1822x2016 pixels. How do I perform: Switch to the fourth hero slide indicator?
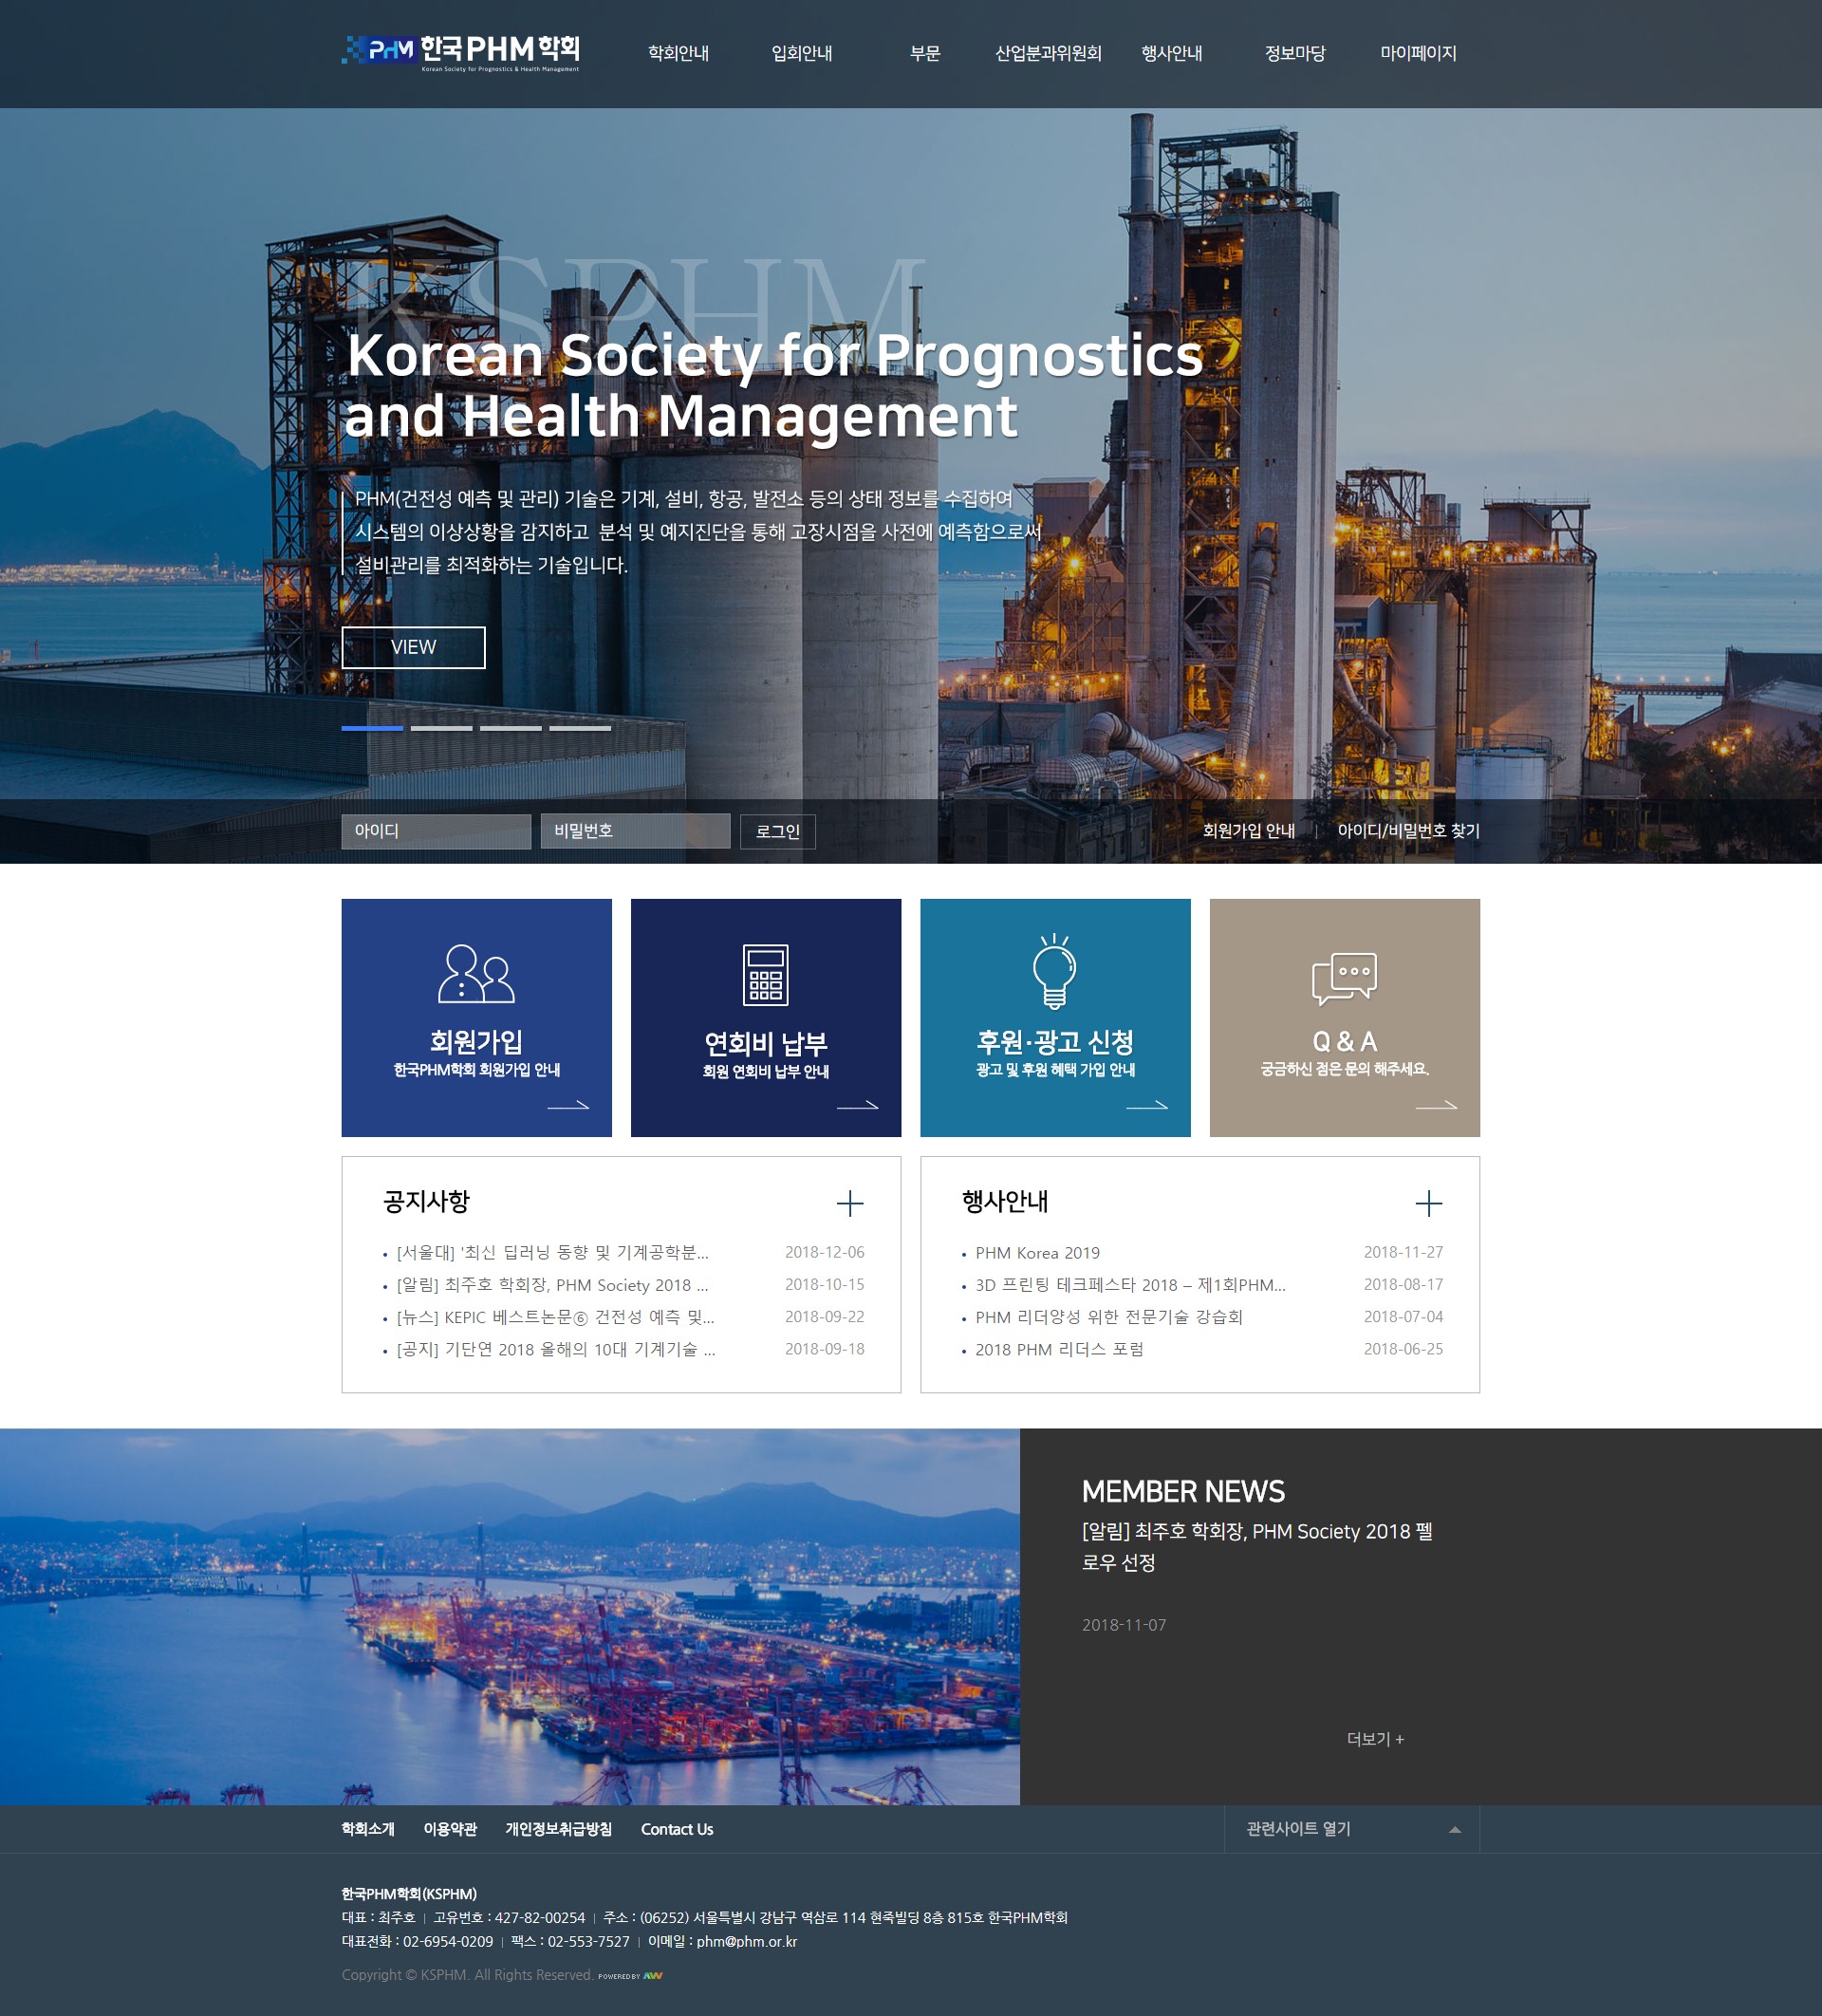click(579, 728)
